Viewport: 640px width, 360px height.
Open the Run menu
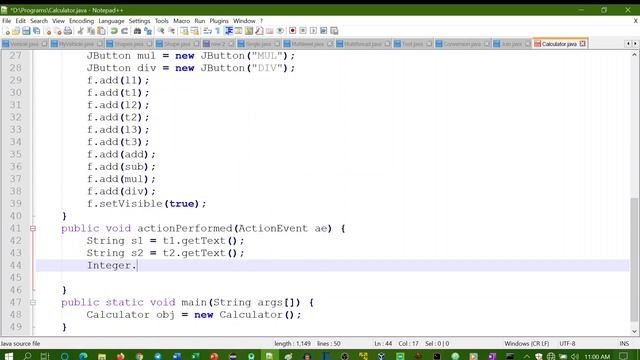pyautogui.click(x=200, y=21)
